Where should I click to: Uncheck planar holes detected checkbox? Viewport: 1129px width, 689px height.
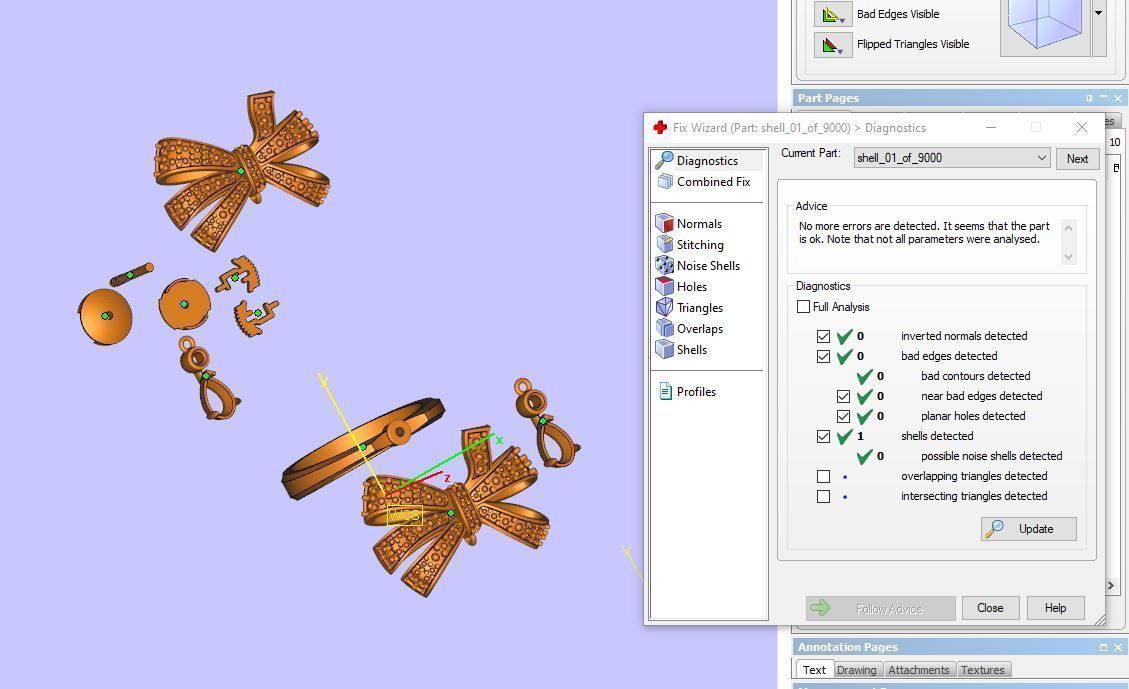point(844,417)
